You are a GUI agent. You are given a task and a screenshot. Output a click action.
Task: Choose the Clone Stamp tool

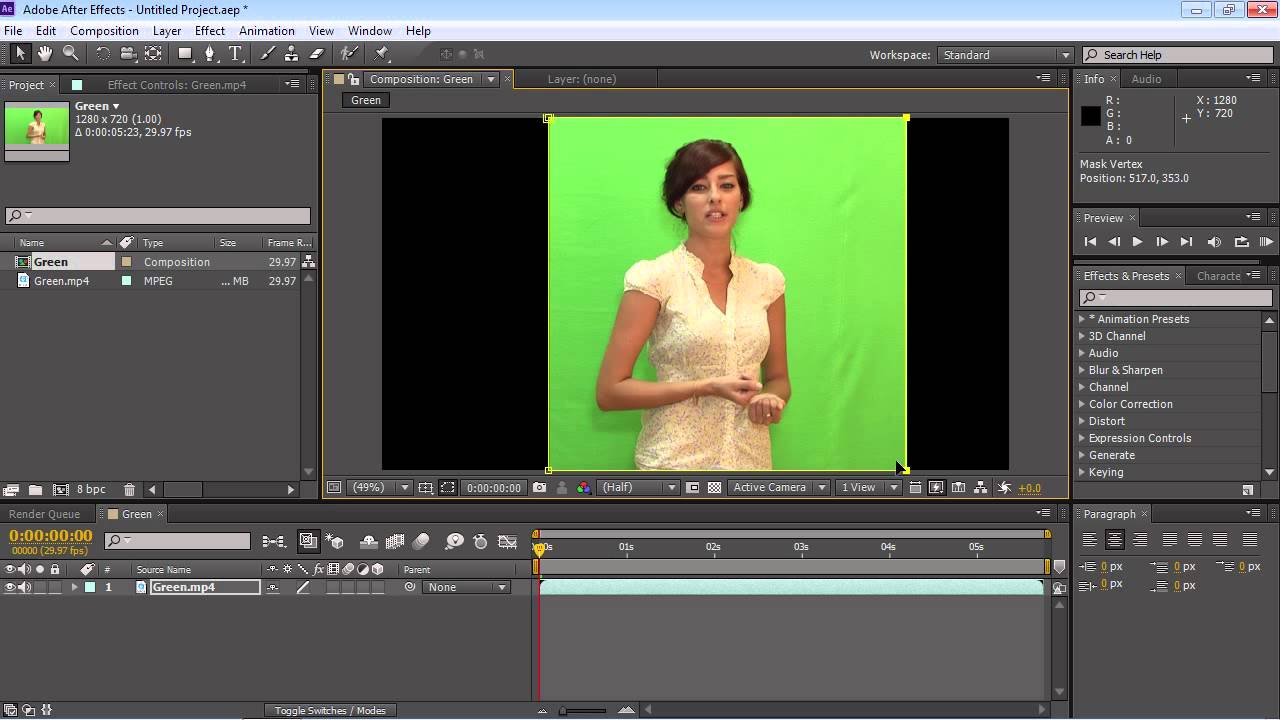coord(291,54)
